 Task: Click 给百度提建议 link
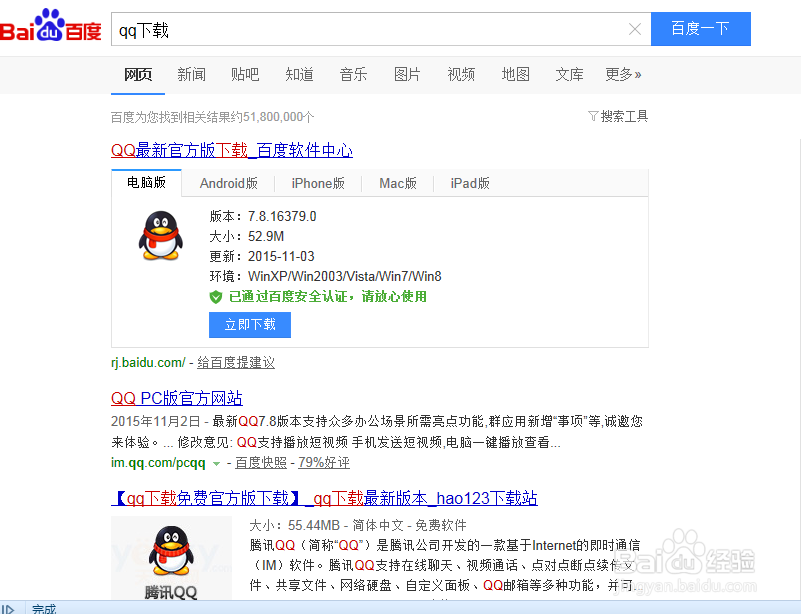[x=236, y=363]
